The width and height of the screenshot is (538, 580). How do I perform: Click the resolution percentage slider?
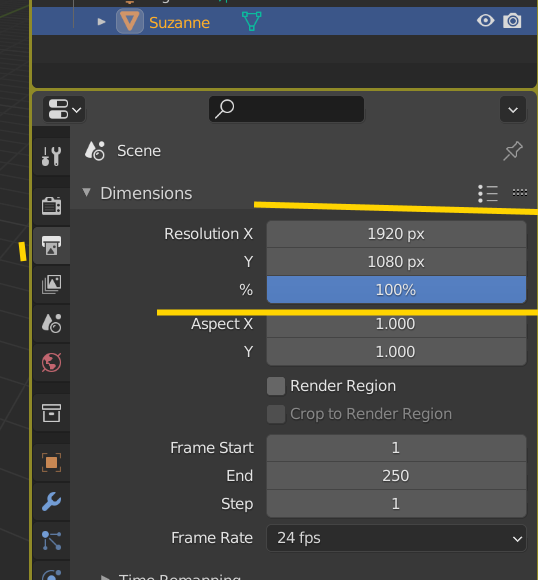point(396,290)
